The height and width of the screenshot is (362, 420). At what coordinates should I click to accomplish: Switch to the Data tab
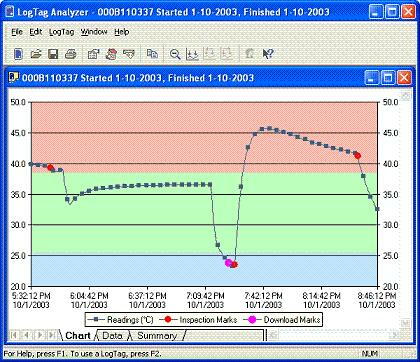[112, 335]
